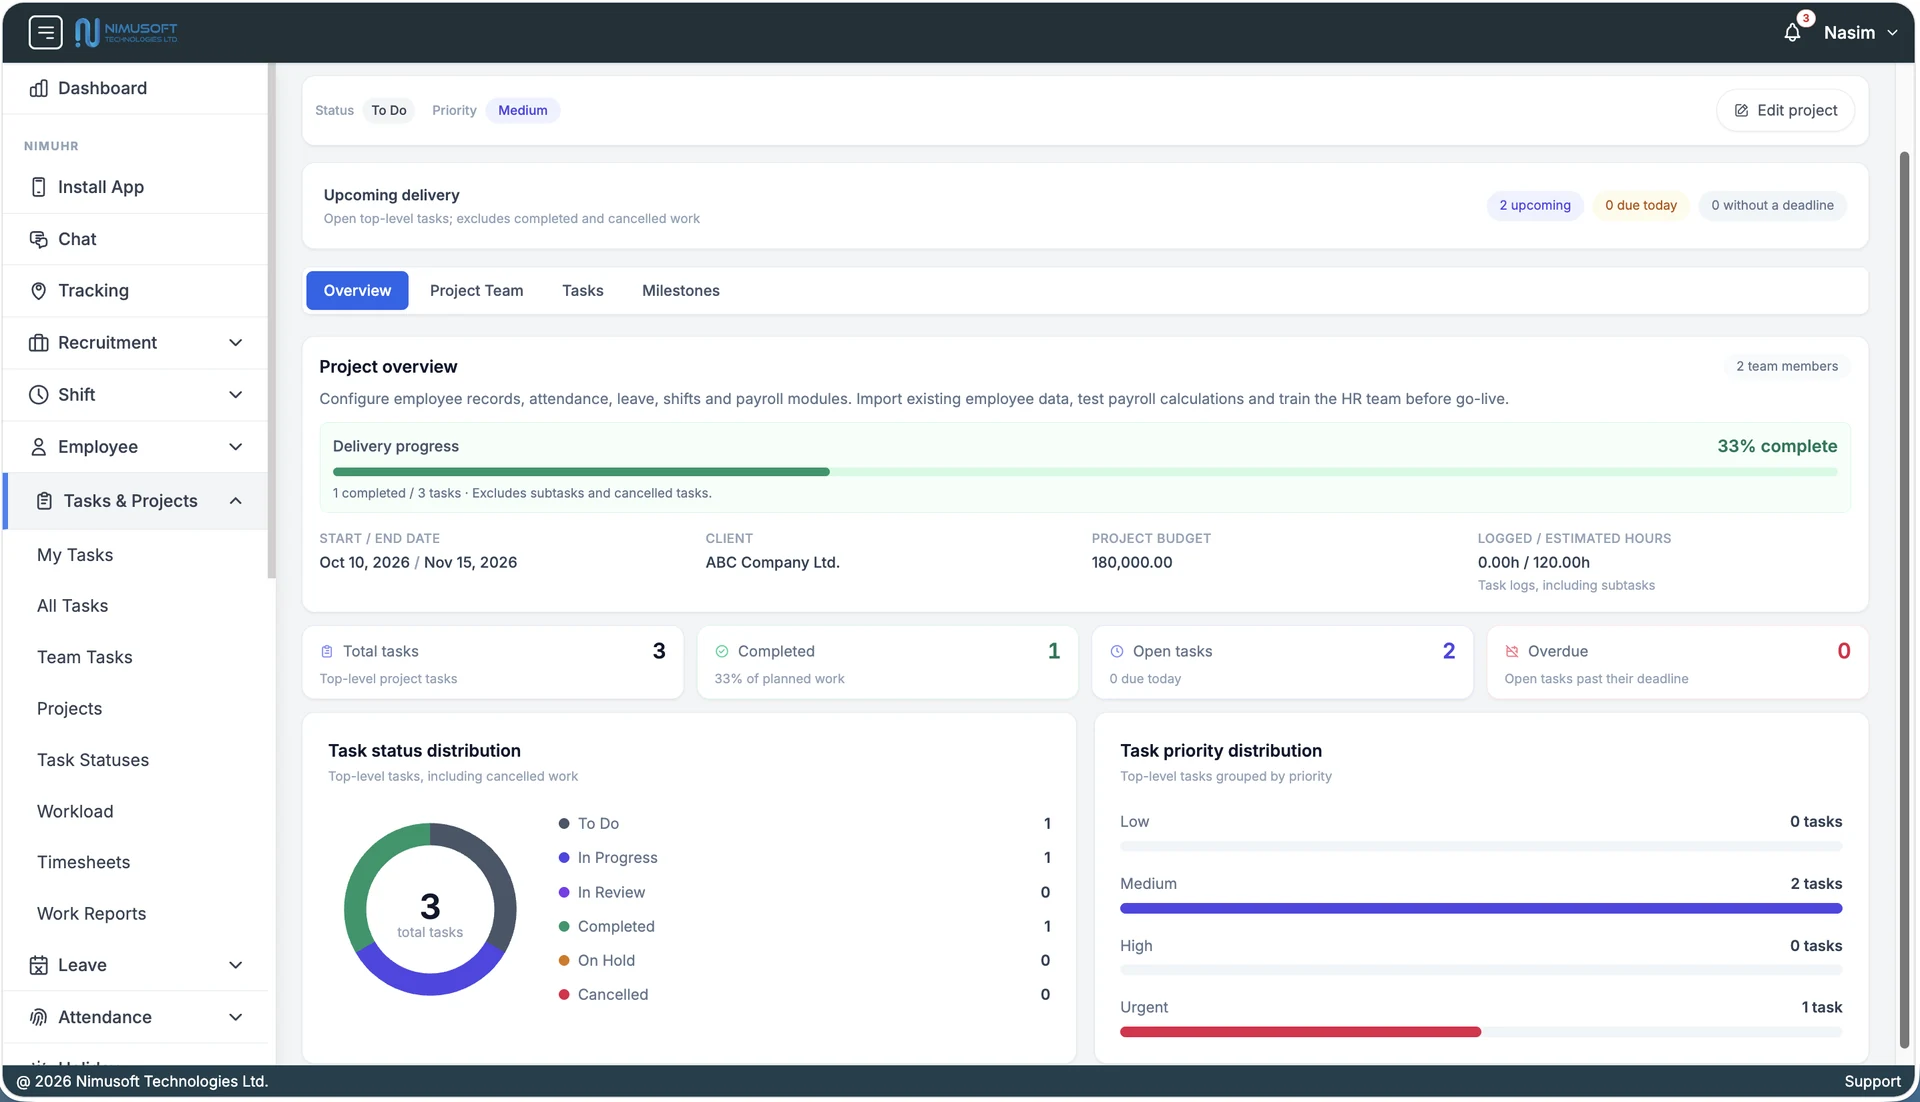Click the Leave calendar icon

[x=39, y=965]
